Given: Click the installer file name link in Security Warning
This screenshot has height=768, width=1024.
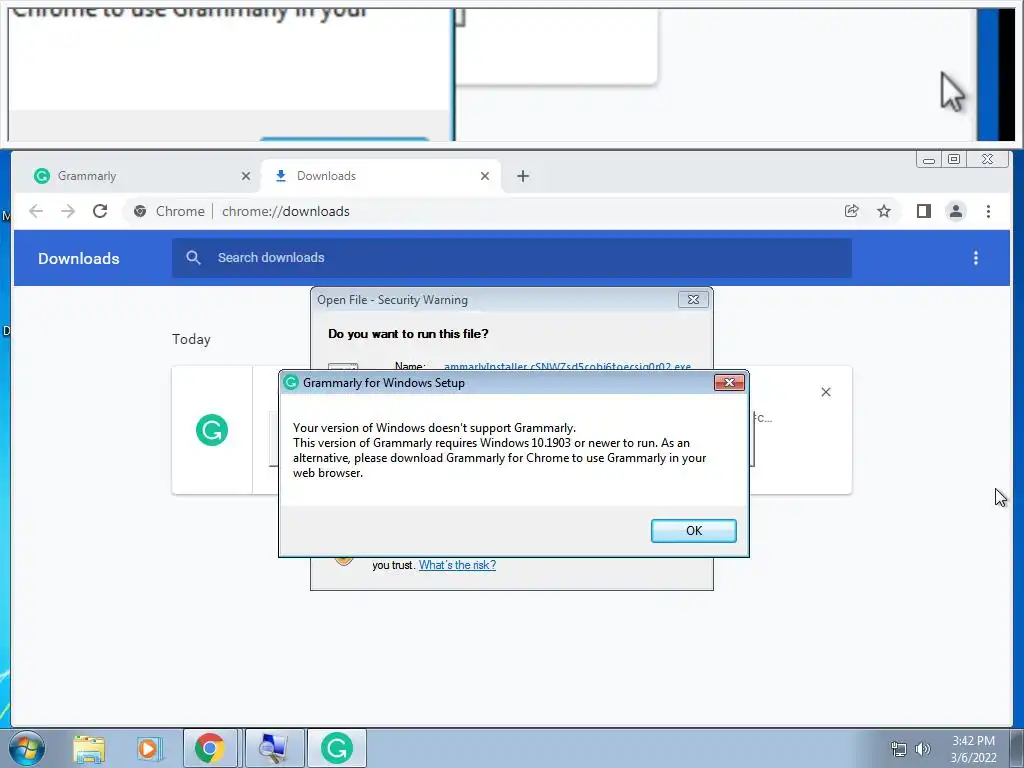Looking at the screenshot, I should click(567, 366).
